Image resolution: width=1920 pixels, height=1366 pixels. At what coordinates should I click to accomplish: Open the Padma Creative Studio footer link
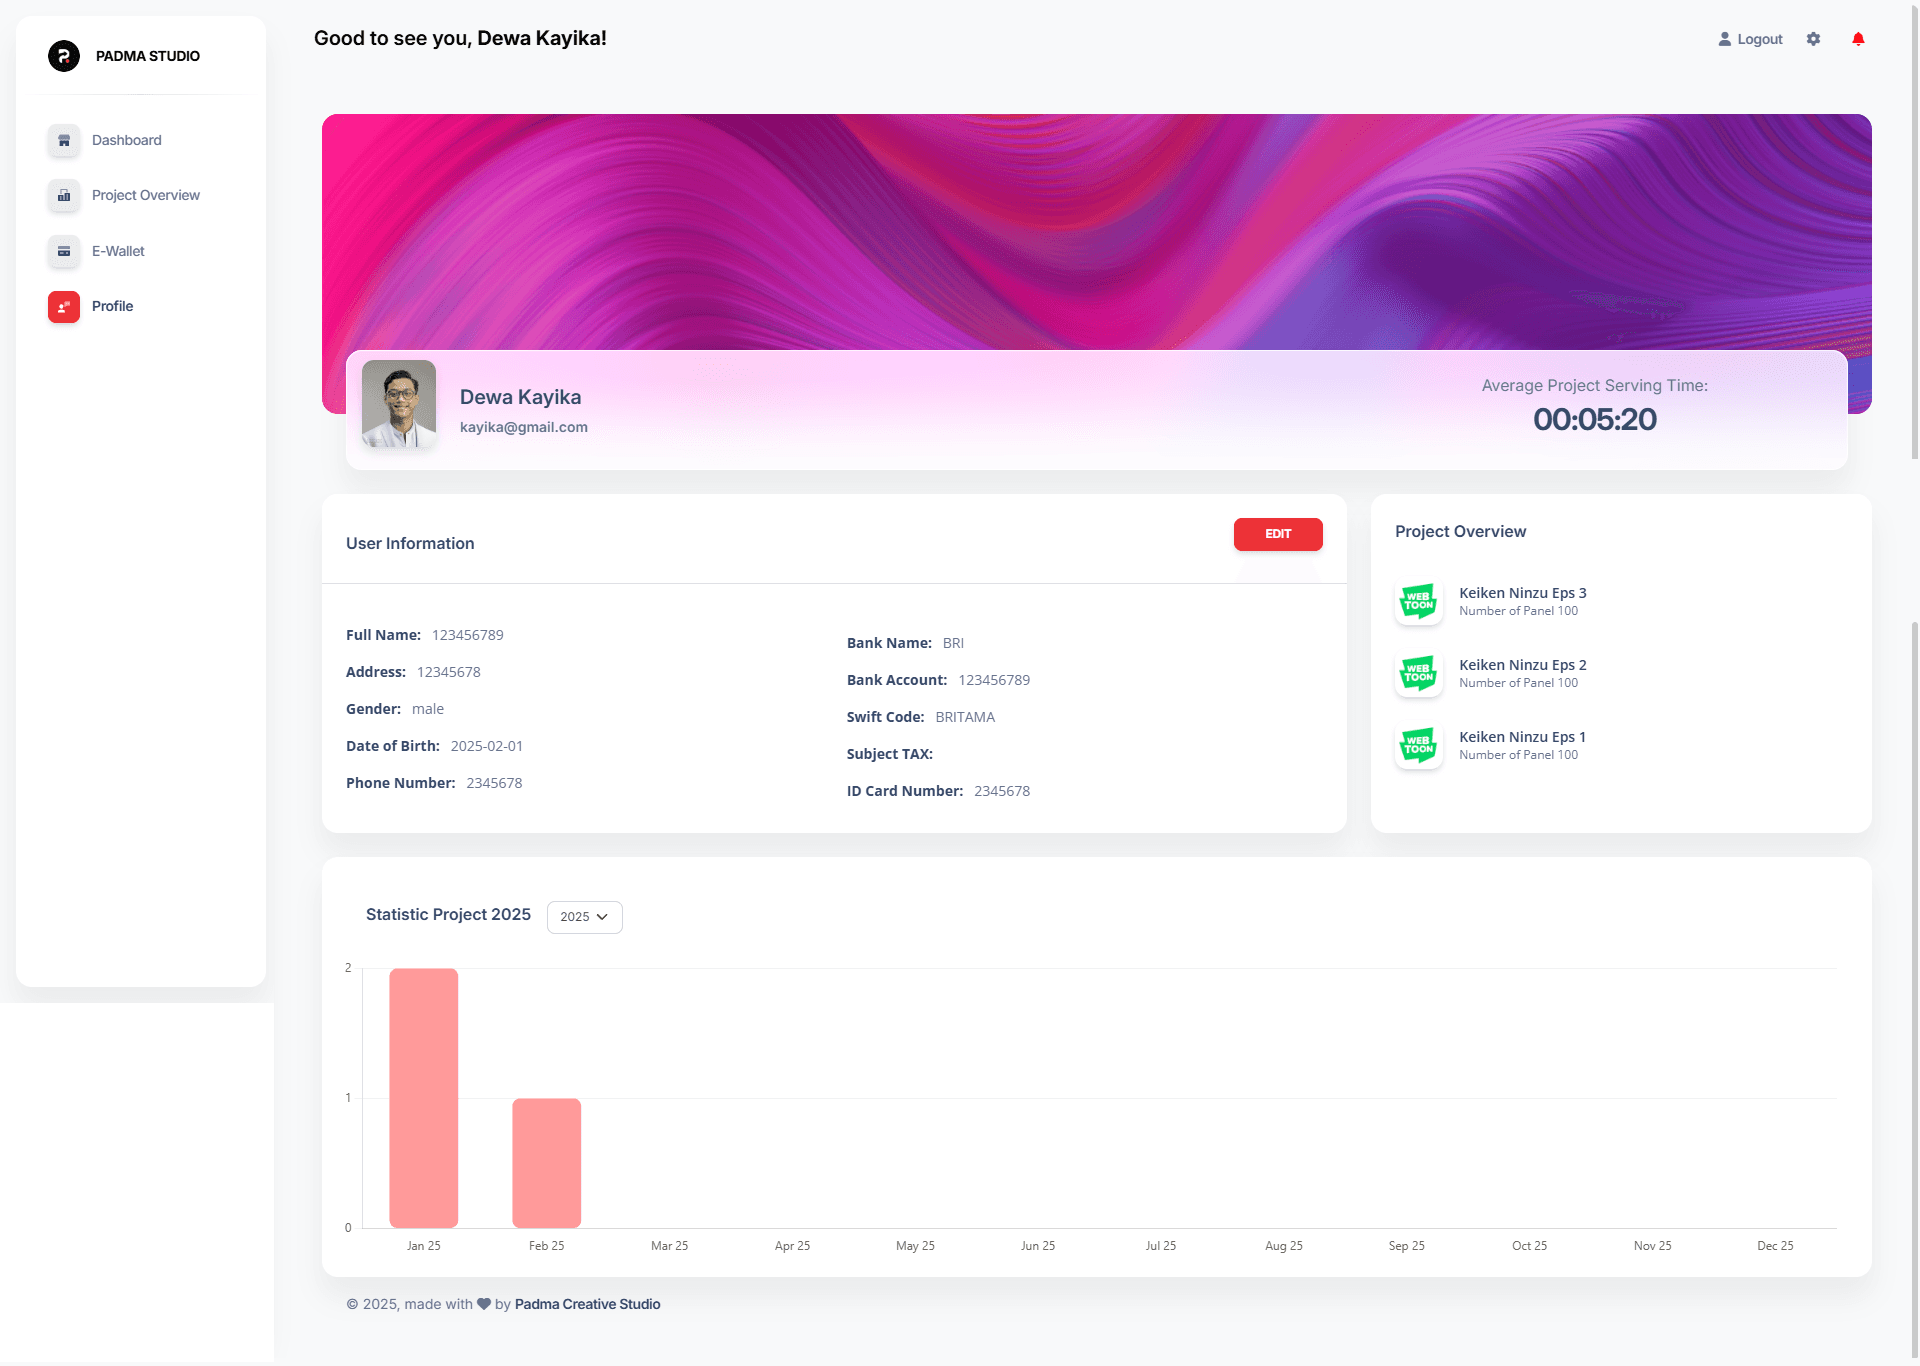coord(587,1304)
